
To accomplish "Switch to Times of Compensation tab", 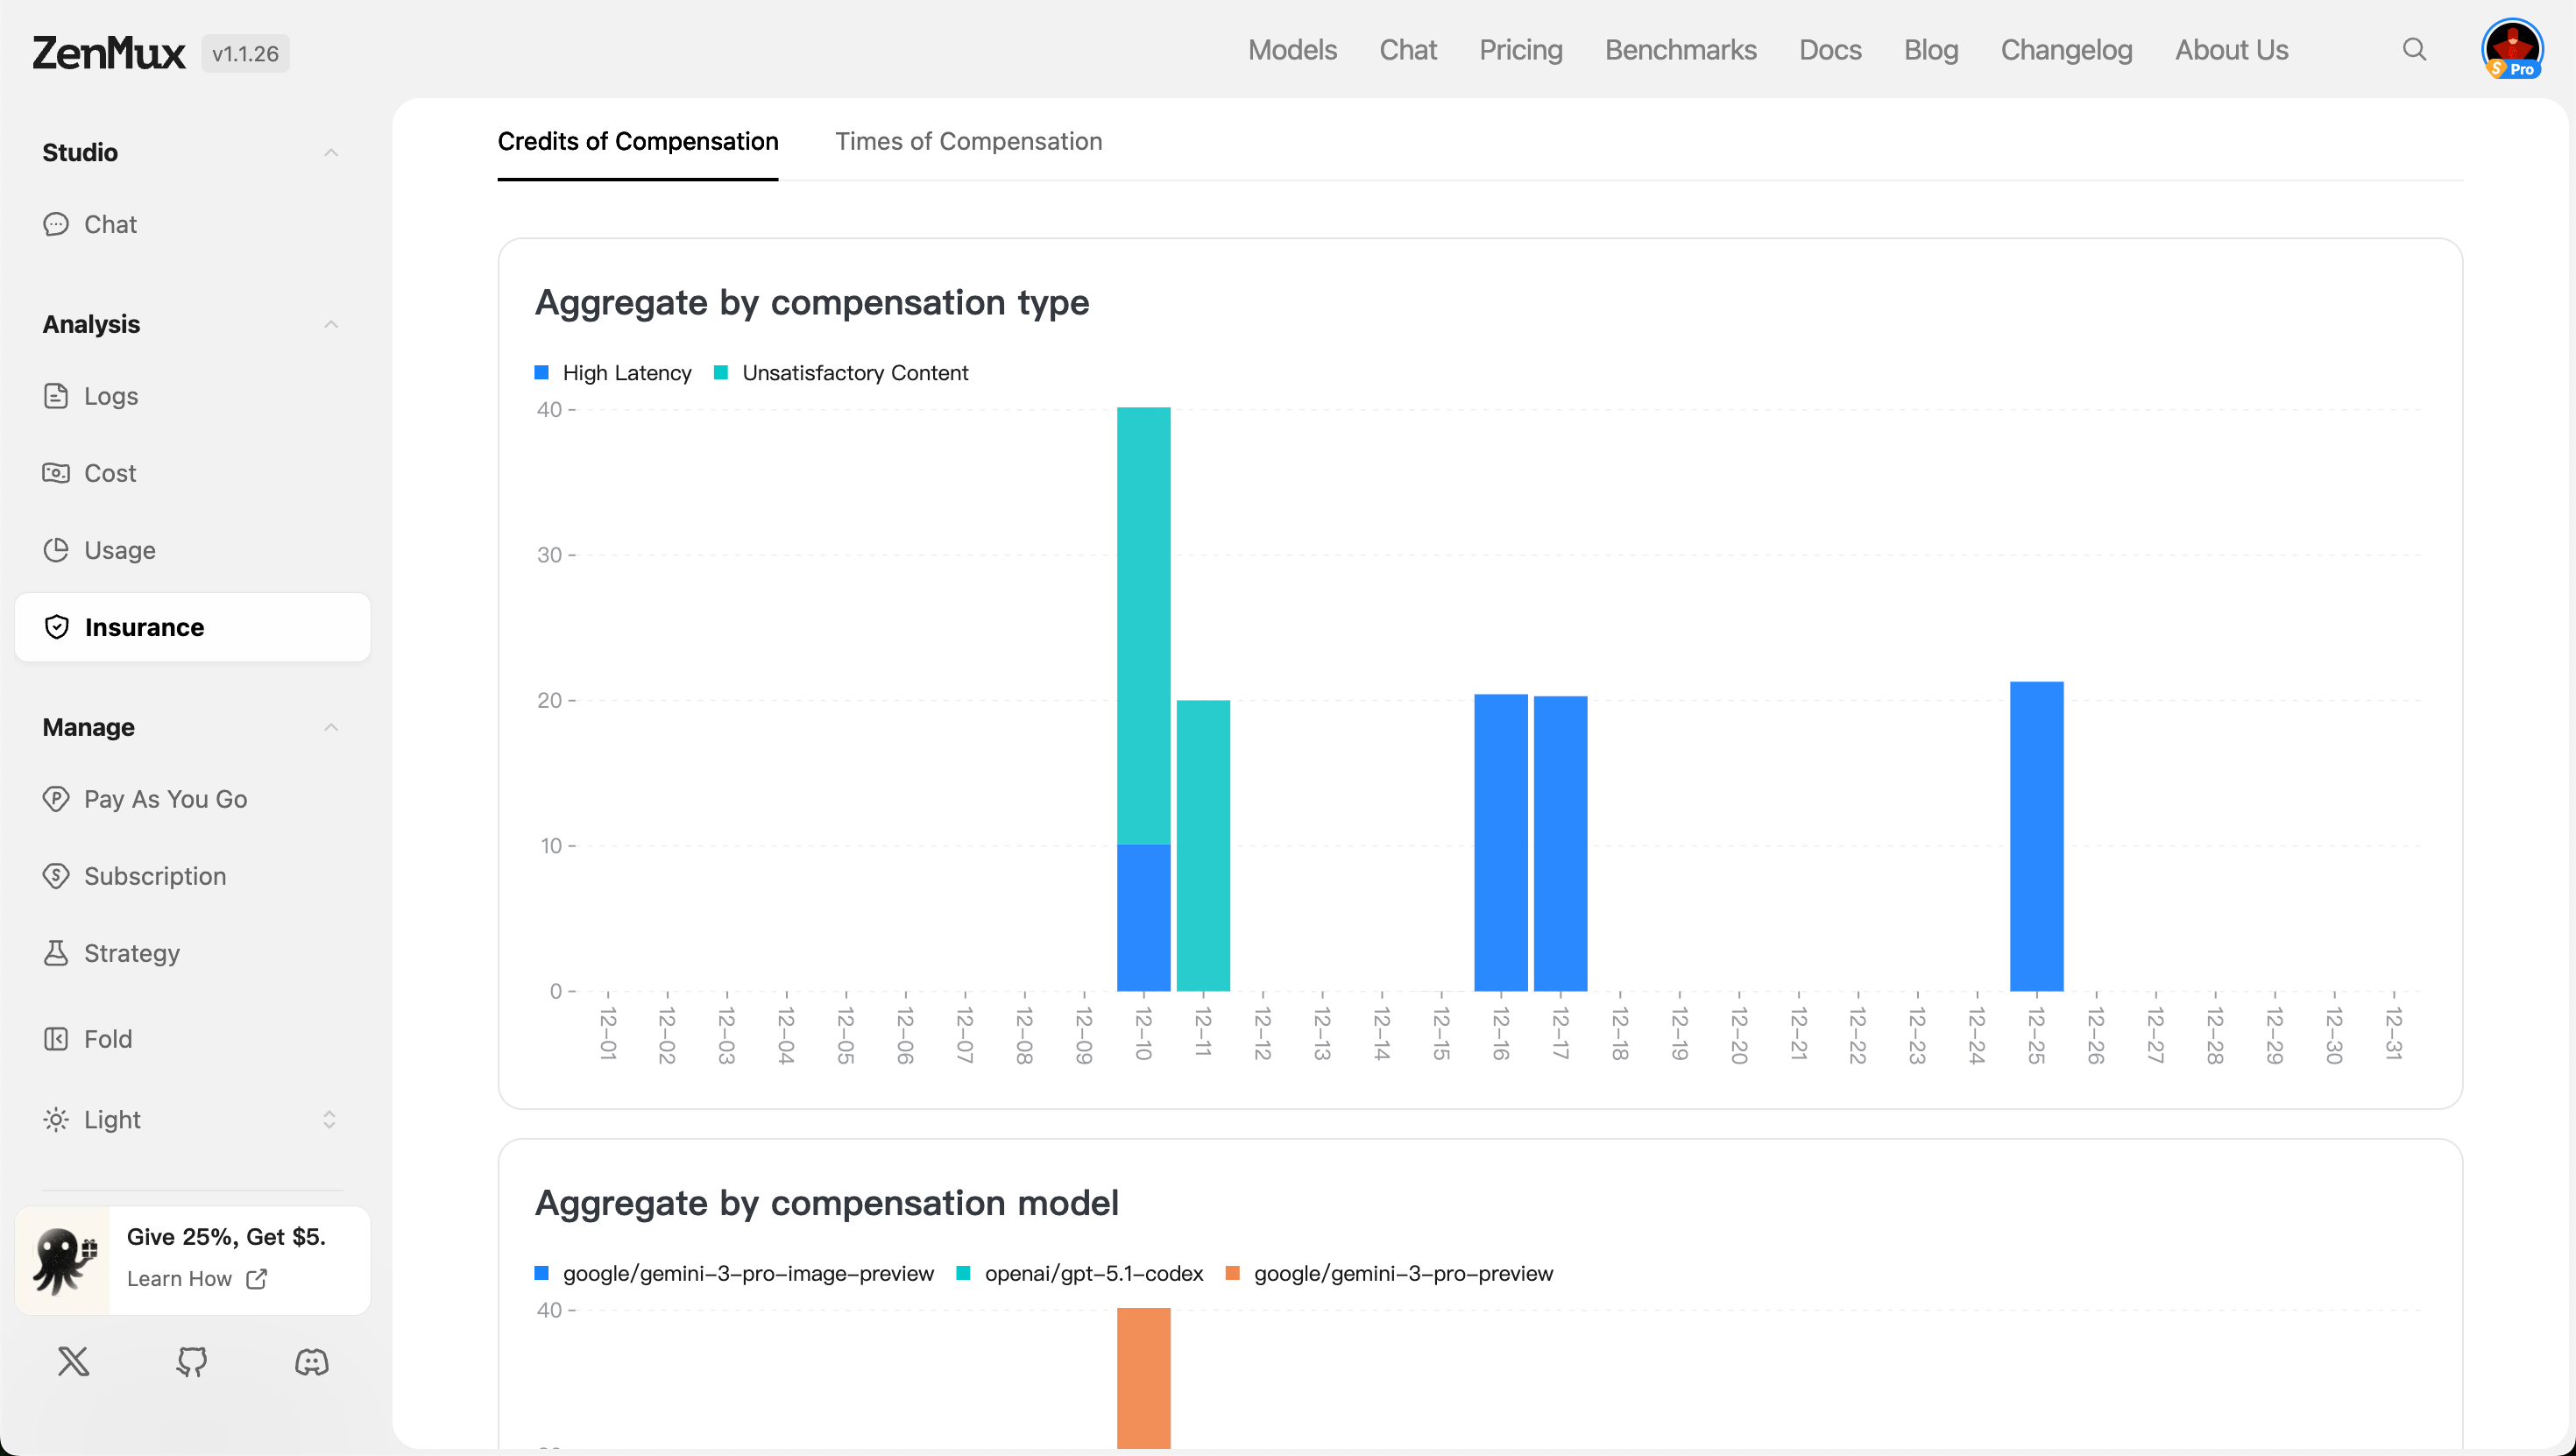I will (x=968, y=141).
